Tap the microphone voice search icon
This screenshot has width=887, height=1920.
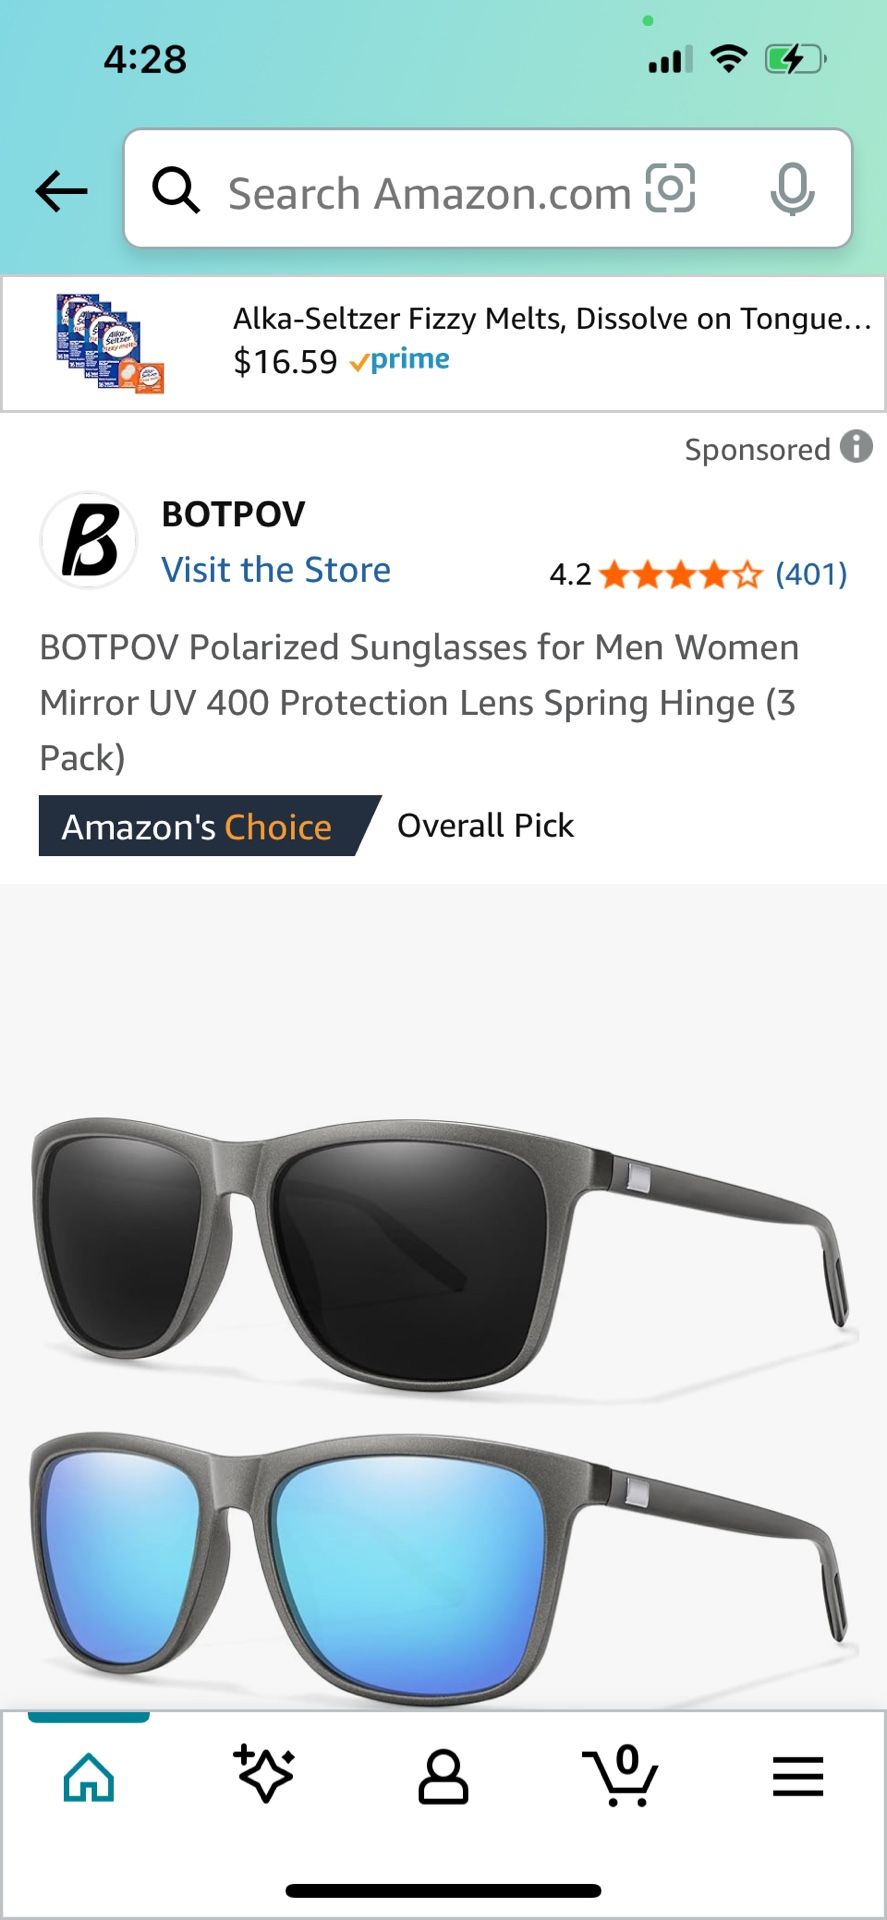pos(792,190)
